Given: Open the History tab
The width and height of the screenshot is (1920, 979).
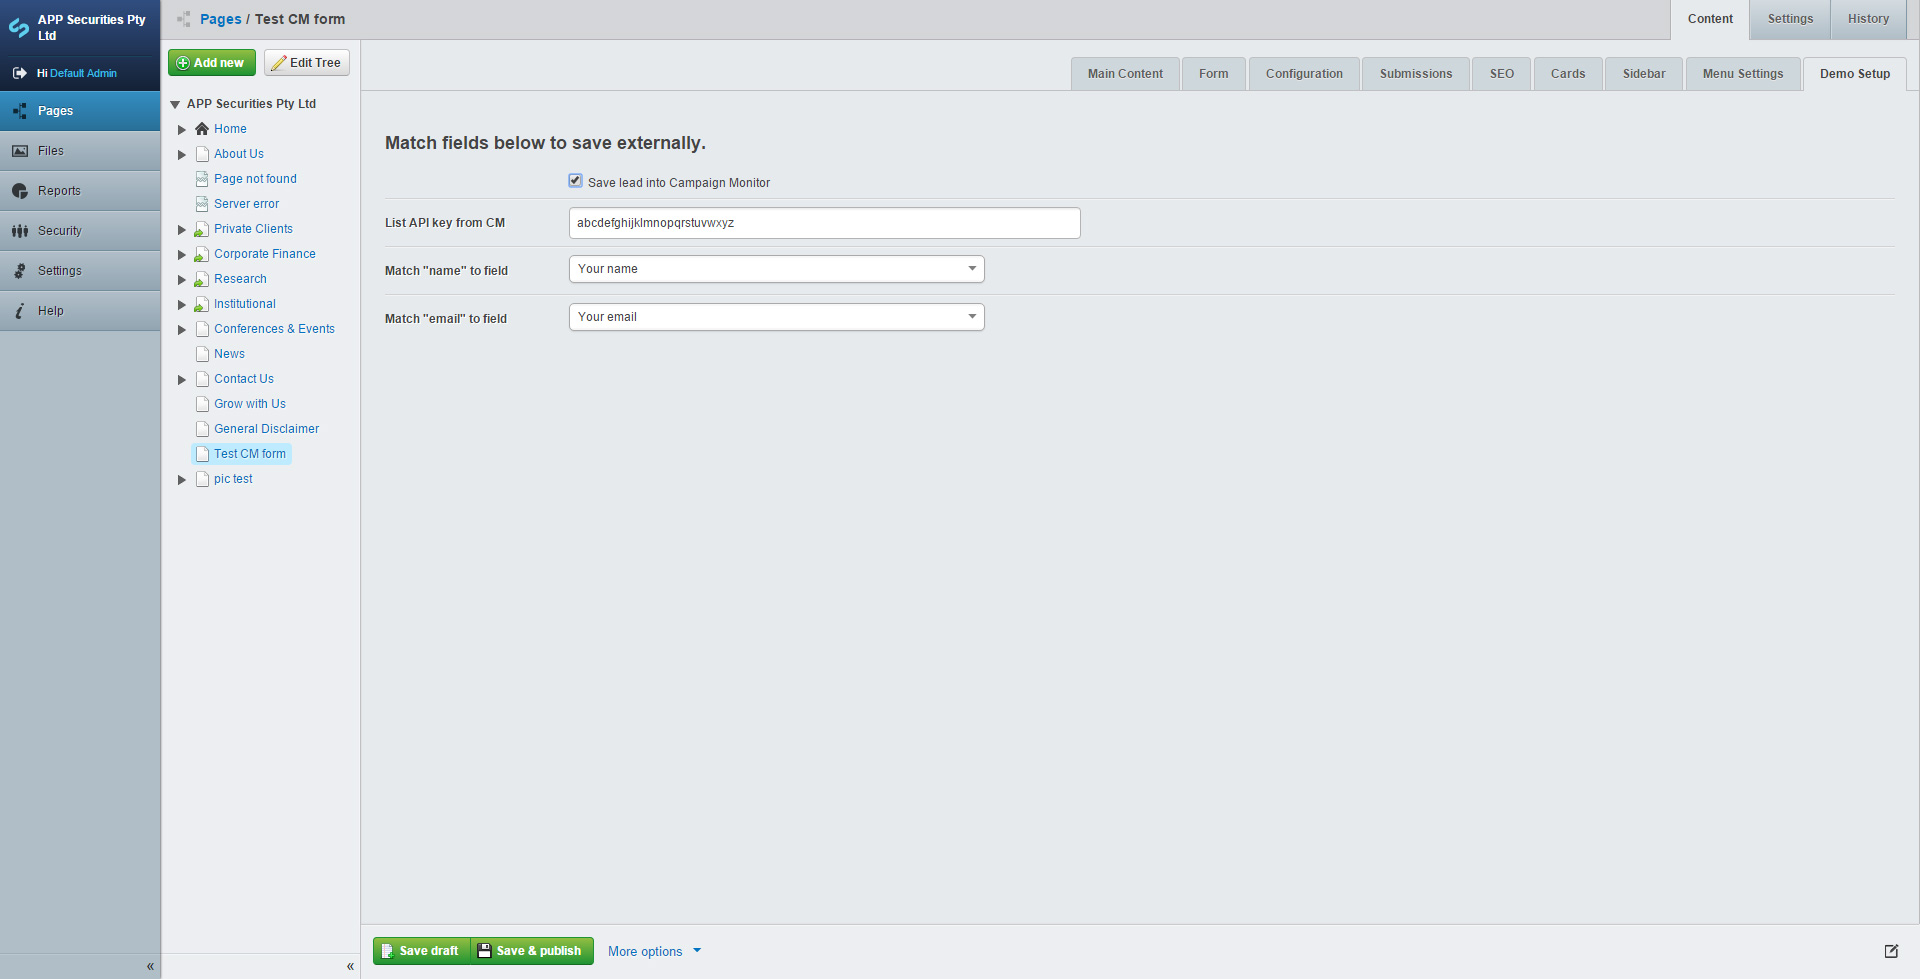Looking at the screenshot, I should click(1867, 18).
